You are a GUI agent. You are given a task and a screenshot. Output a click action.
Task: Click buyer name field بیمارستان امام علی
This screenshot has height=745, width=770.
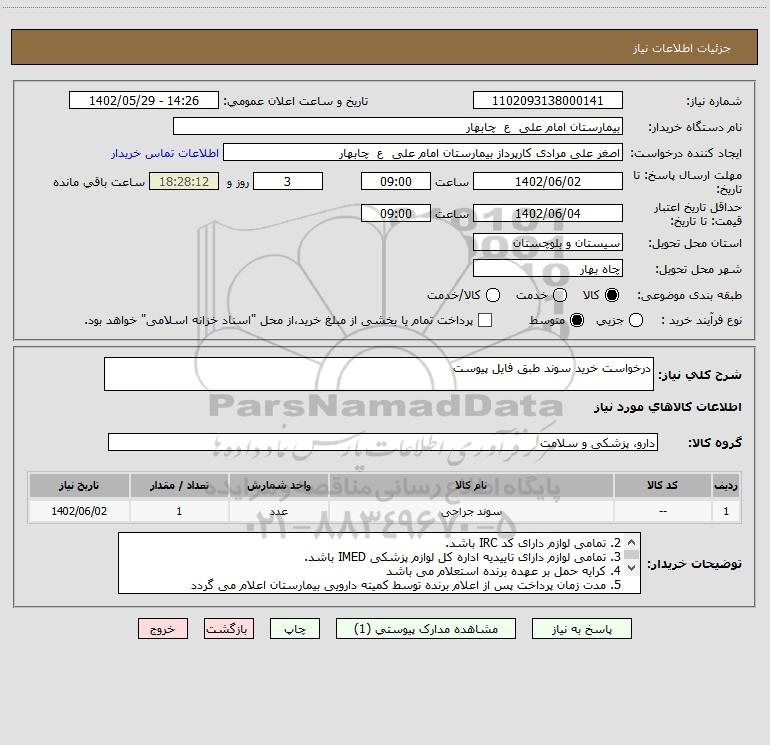[x=398, y=127]
